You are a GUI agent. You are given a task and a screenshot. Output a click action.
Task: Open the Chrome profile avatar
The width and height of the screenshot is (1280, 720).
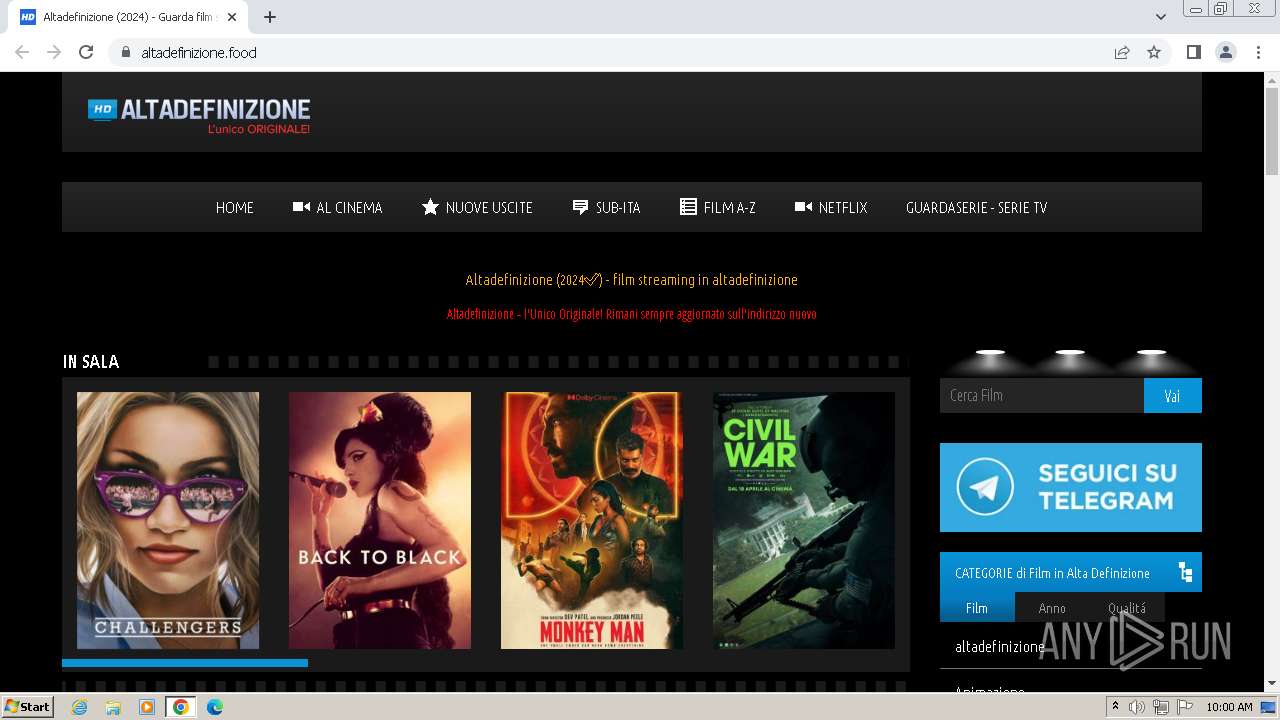[1226, 52]
